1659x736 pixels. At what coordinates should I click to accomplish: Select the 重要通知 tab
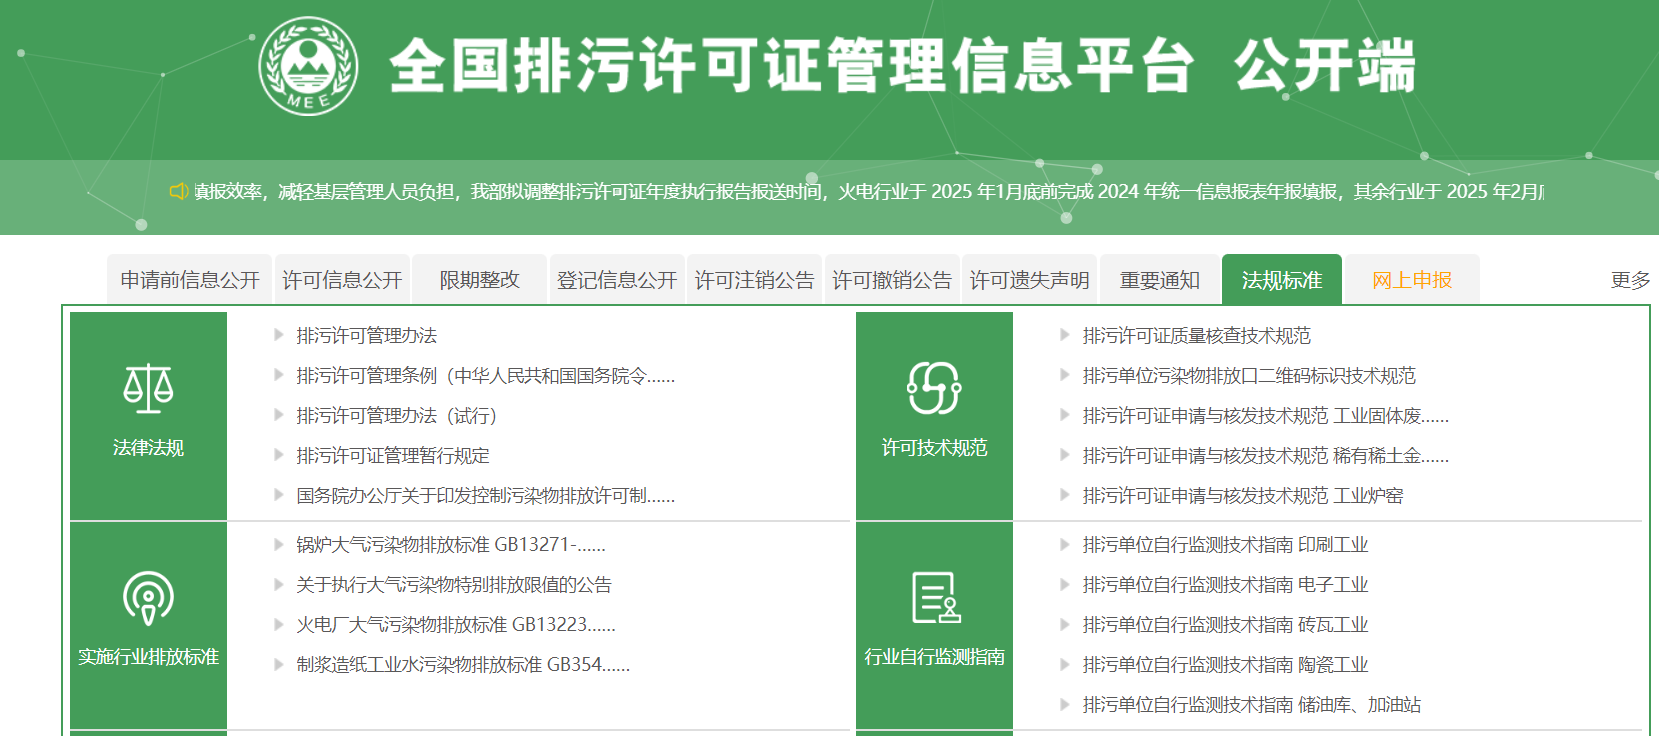tap(1160, 280)
